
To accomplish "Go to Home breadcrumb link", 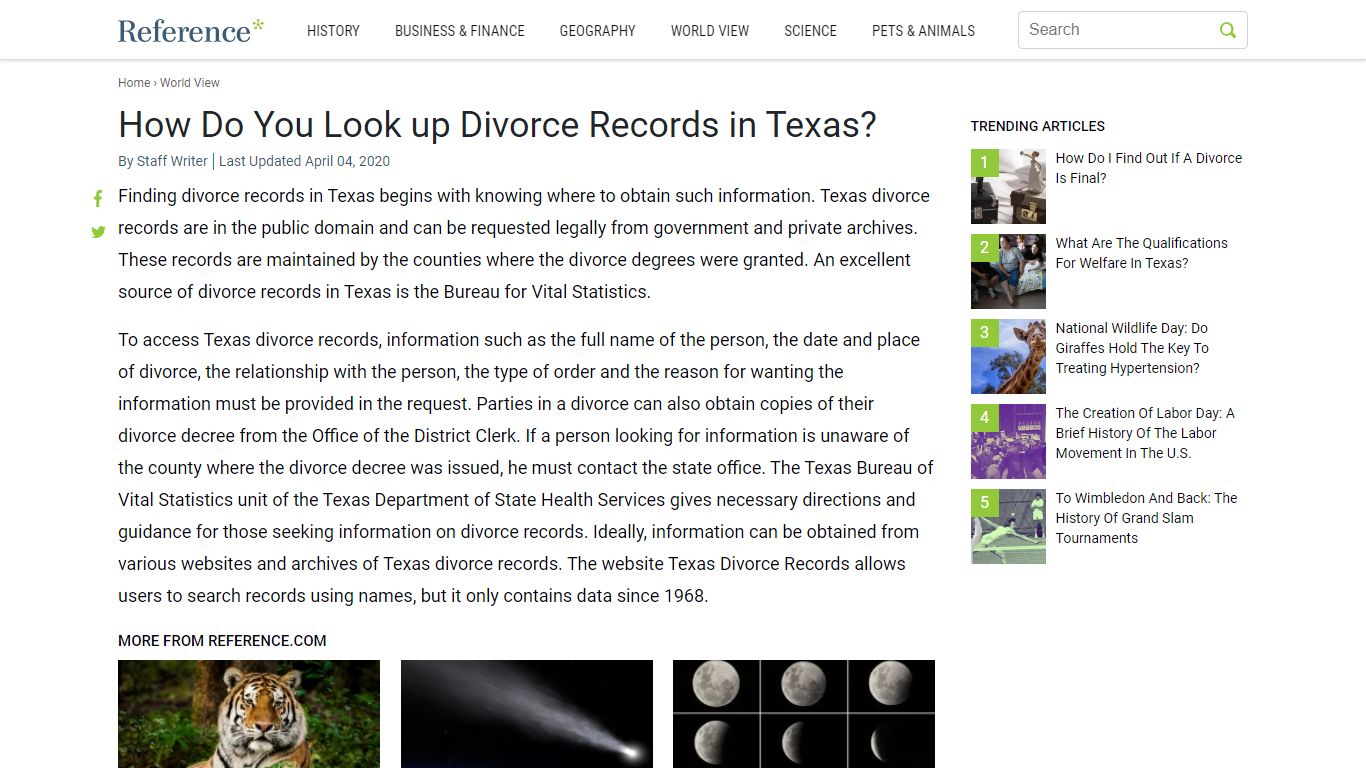I will 134,83.
